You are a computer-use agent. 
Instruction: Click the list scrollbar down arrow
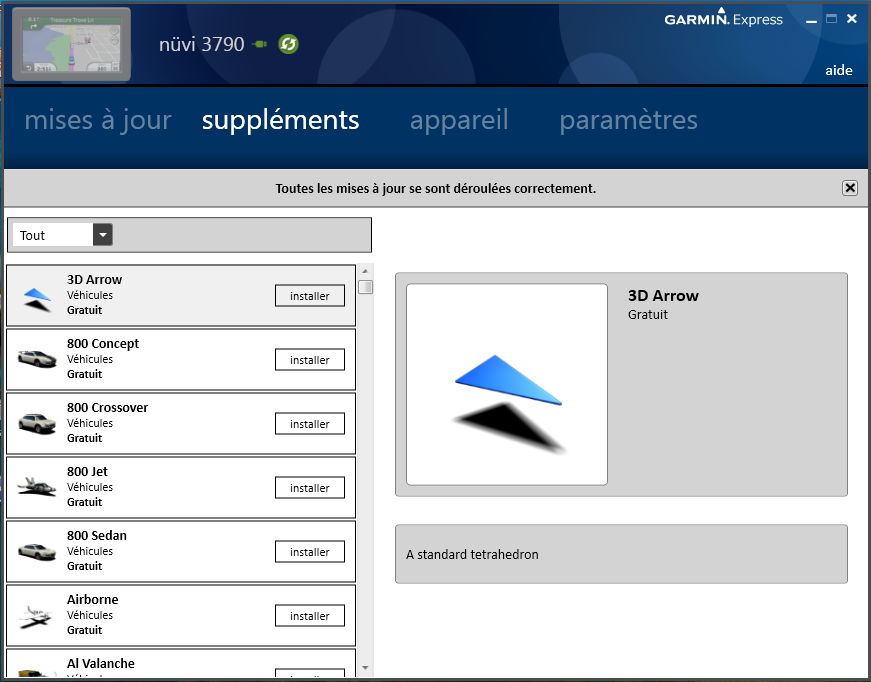point(365,668)
